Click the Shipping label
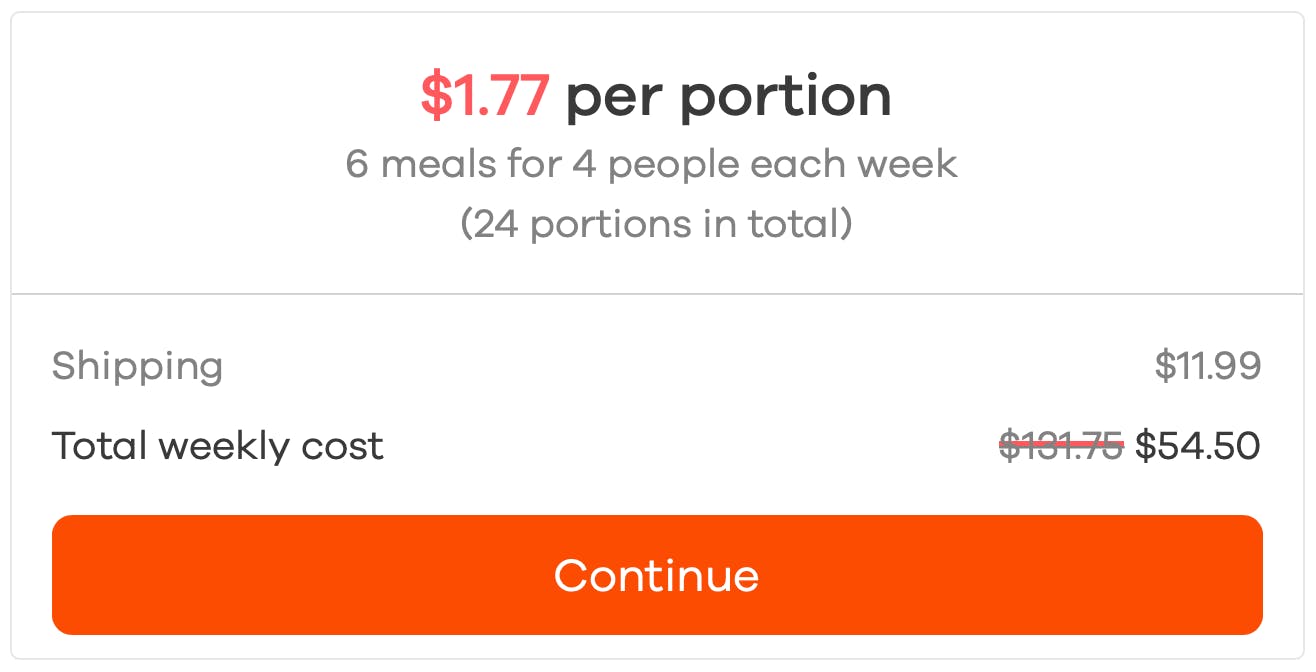1316x672 pixels. coord(137,366)
